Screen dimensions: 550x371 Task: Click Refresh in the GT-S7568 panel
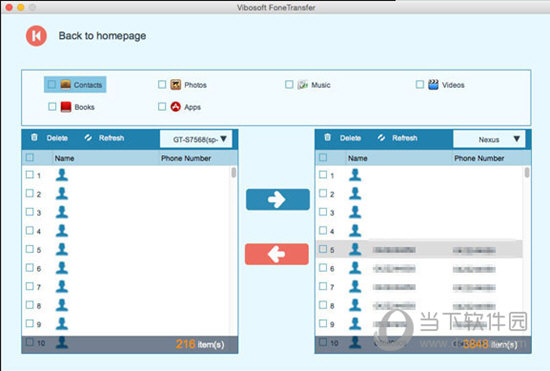(112, 138)
